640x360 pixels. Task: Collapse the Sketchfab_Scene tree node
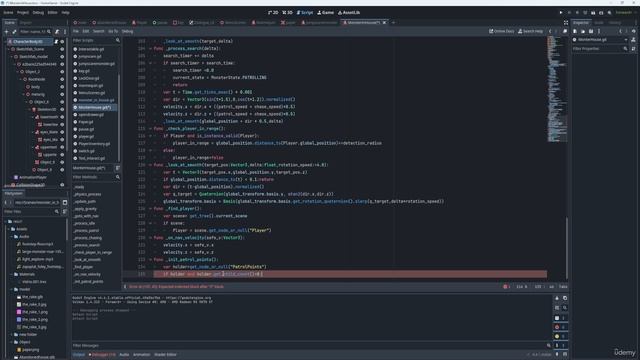tap(9, 49)
